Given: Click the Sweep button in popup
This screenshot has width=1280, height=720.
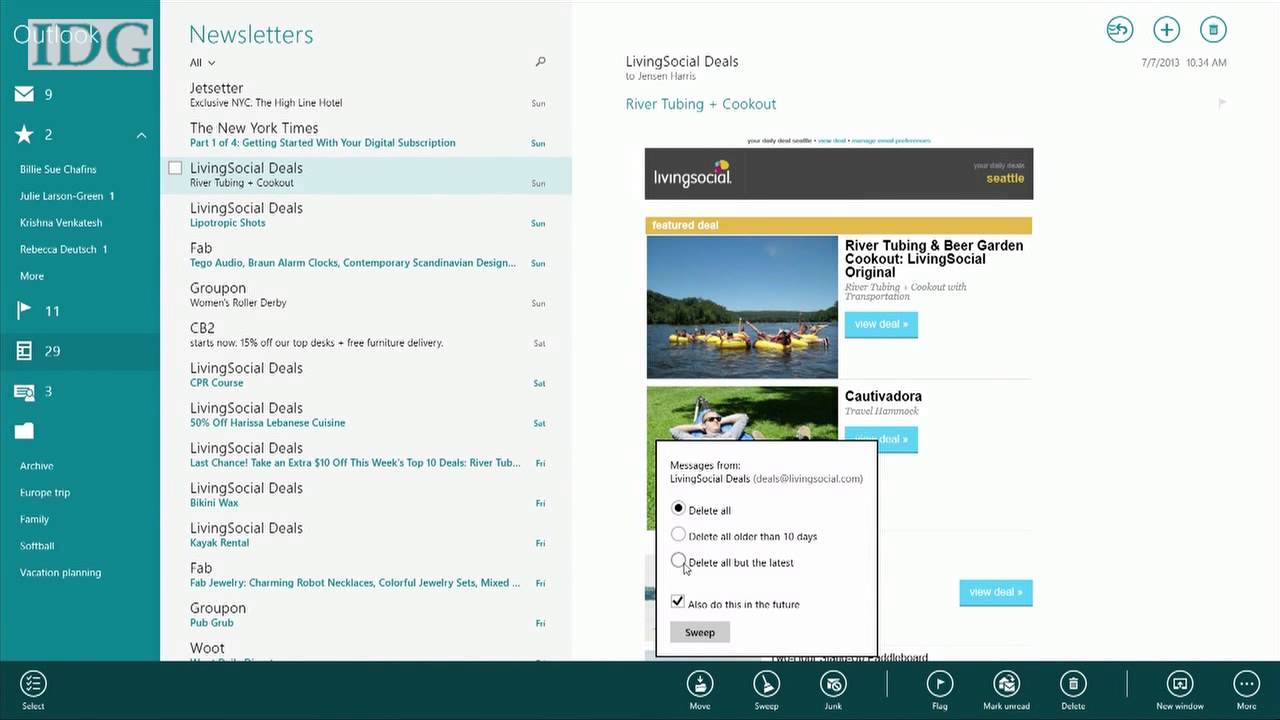Looking at the screenshot, I should click(700, 632).
